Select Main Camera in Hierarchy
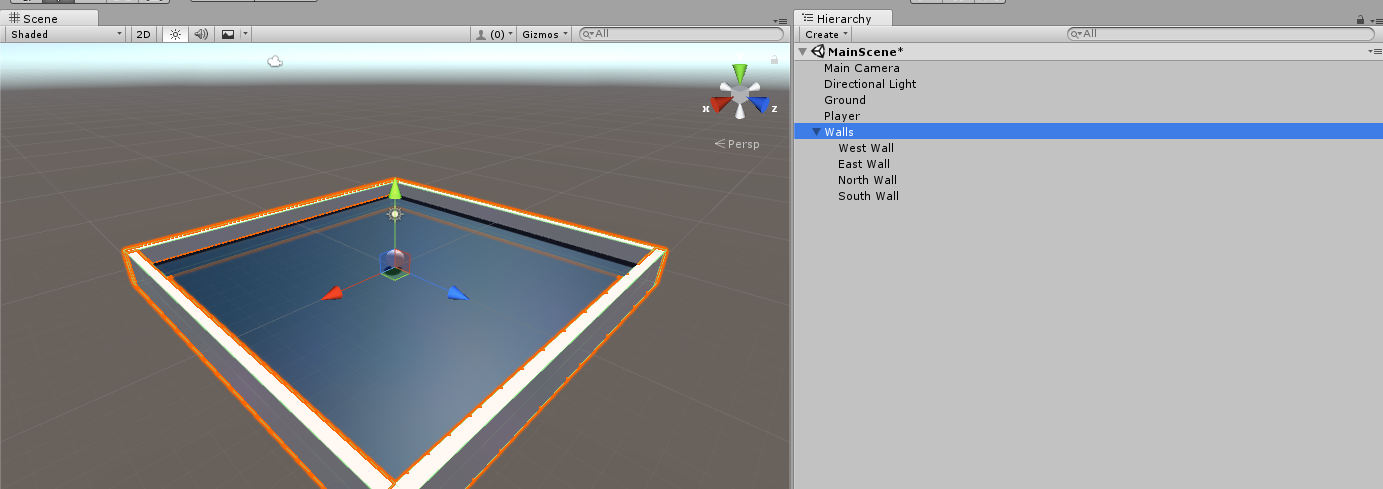This screenshot has width=1383, height=489. coord(861,68)
